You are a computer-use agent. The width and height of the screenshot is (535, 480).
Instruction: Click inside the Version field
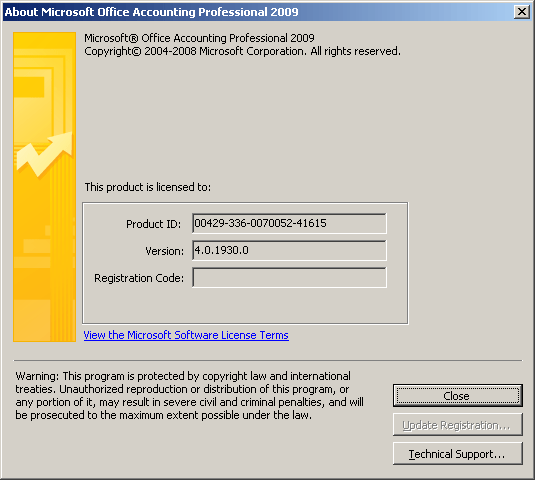289,250
